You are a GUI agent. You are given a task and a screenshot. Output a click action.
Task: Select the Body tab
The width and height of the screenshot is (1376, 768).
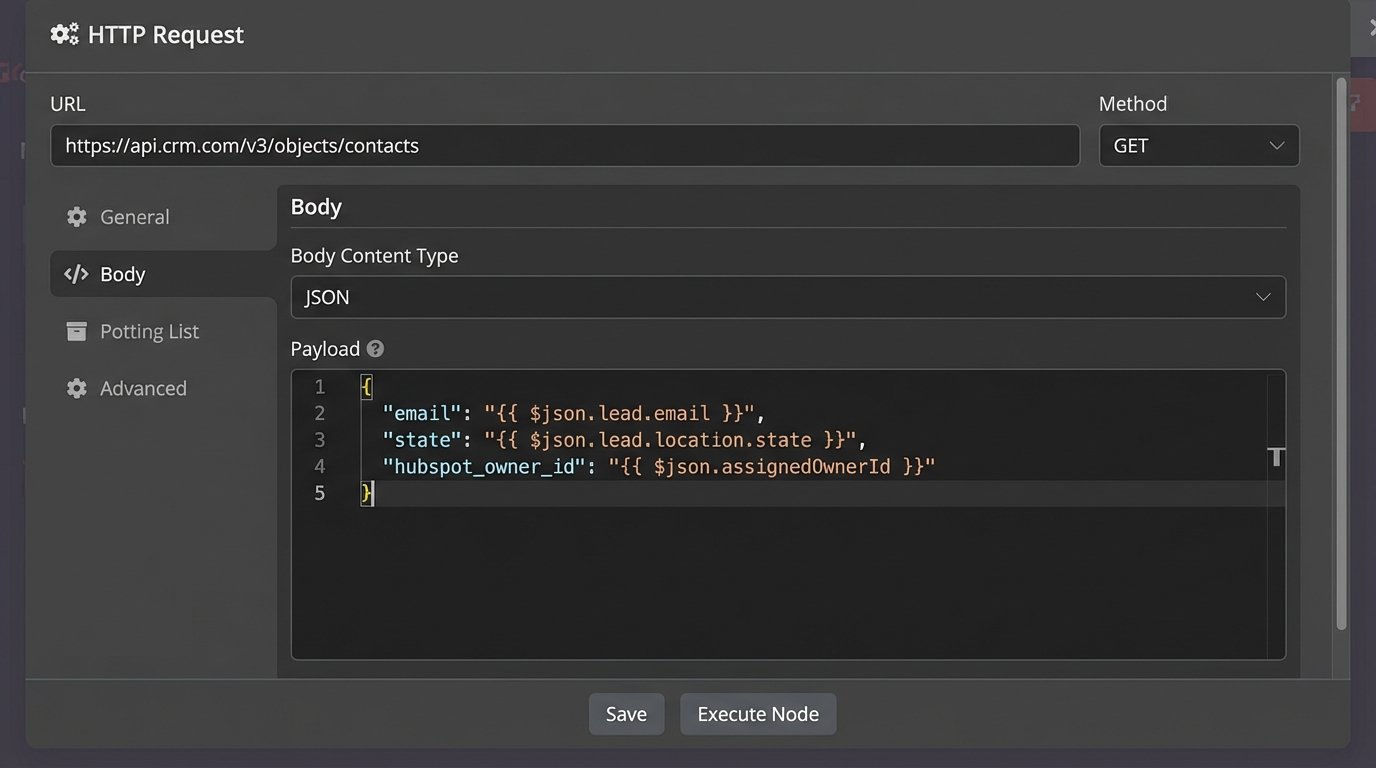click(124, 273)
